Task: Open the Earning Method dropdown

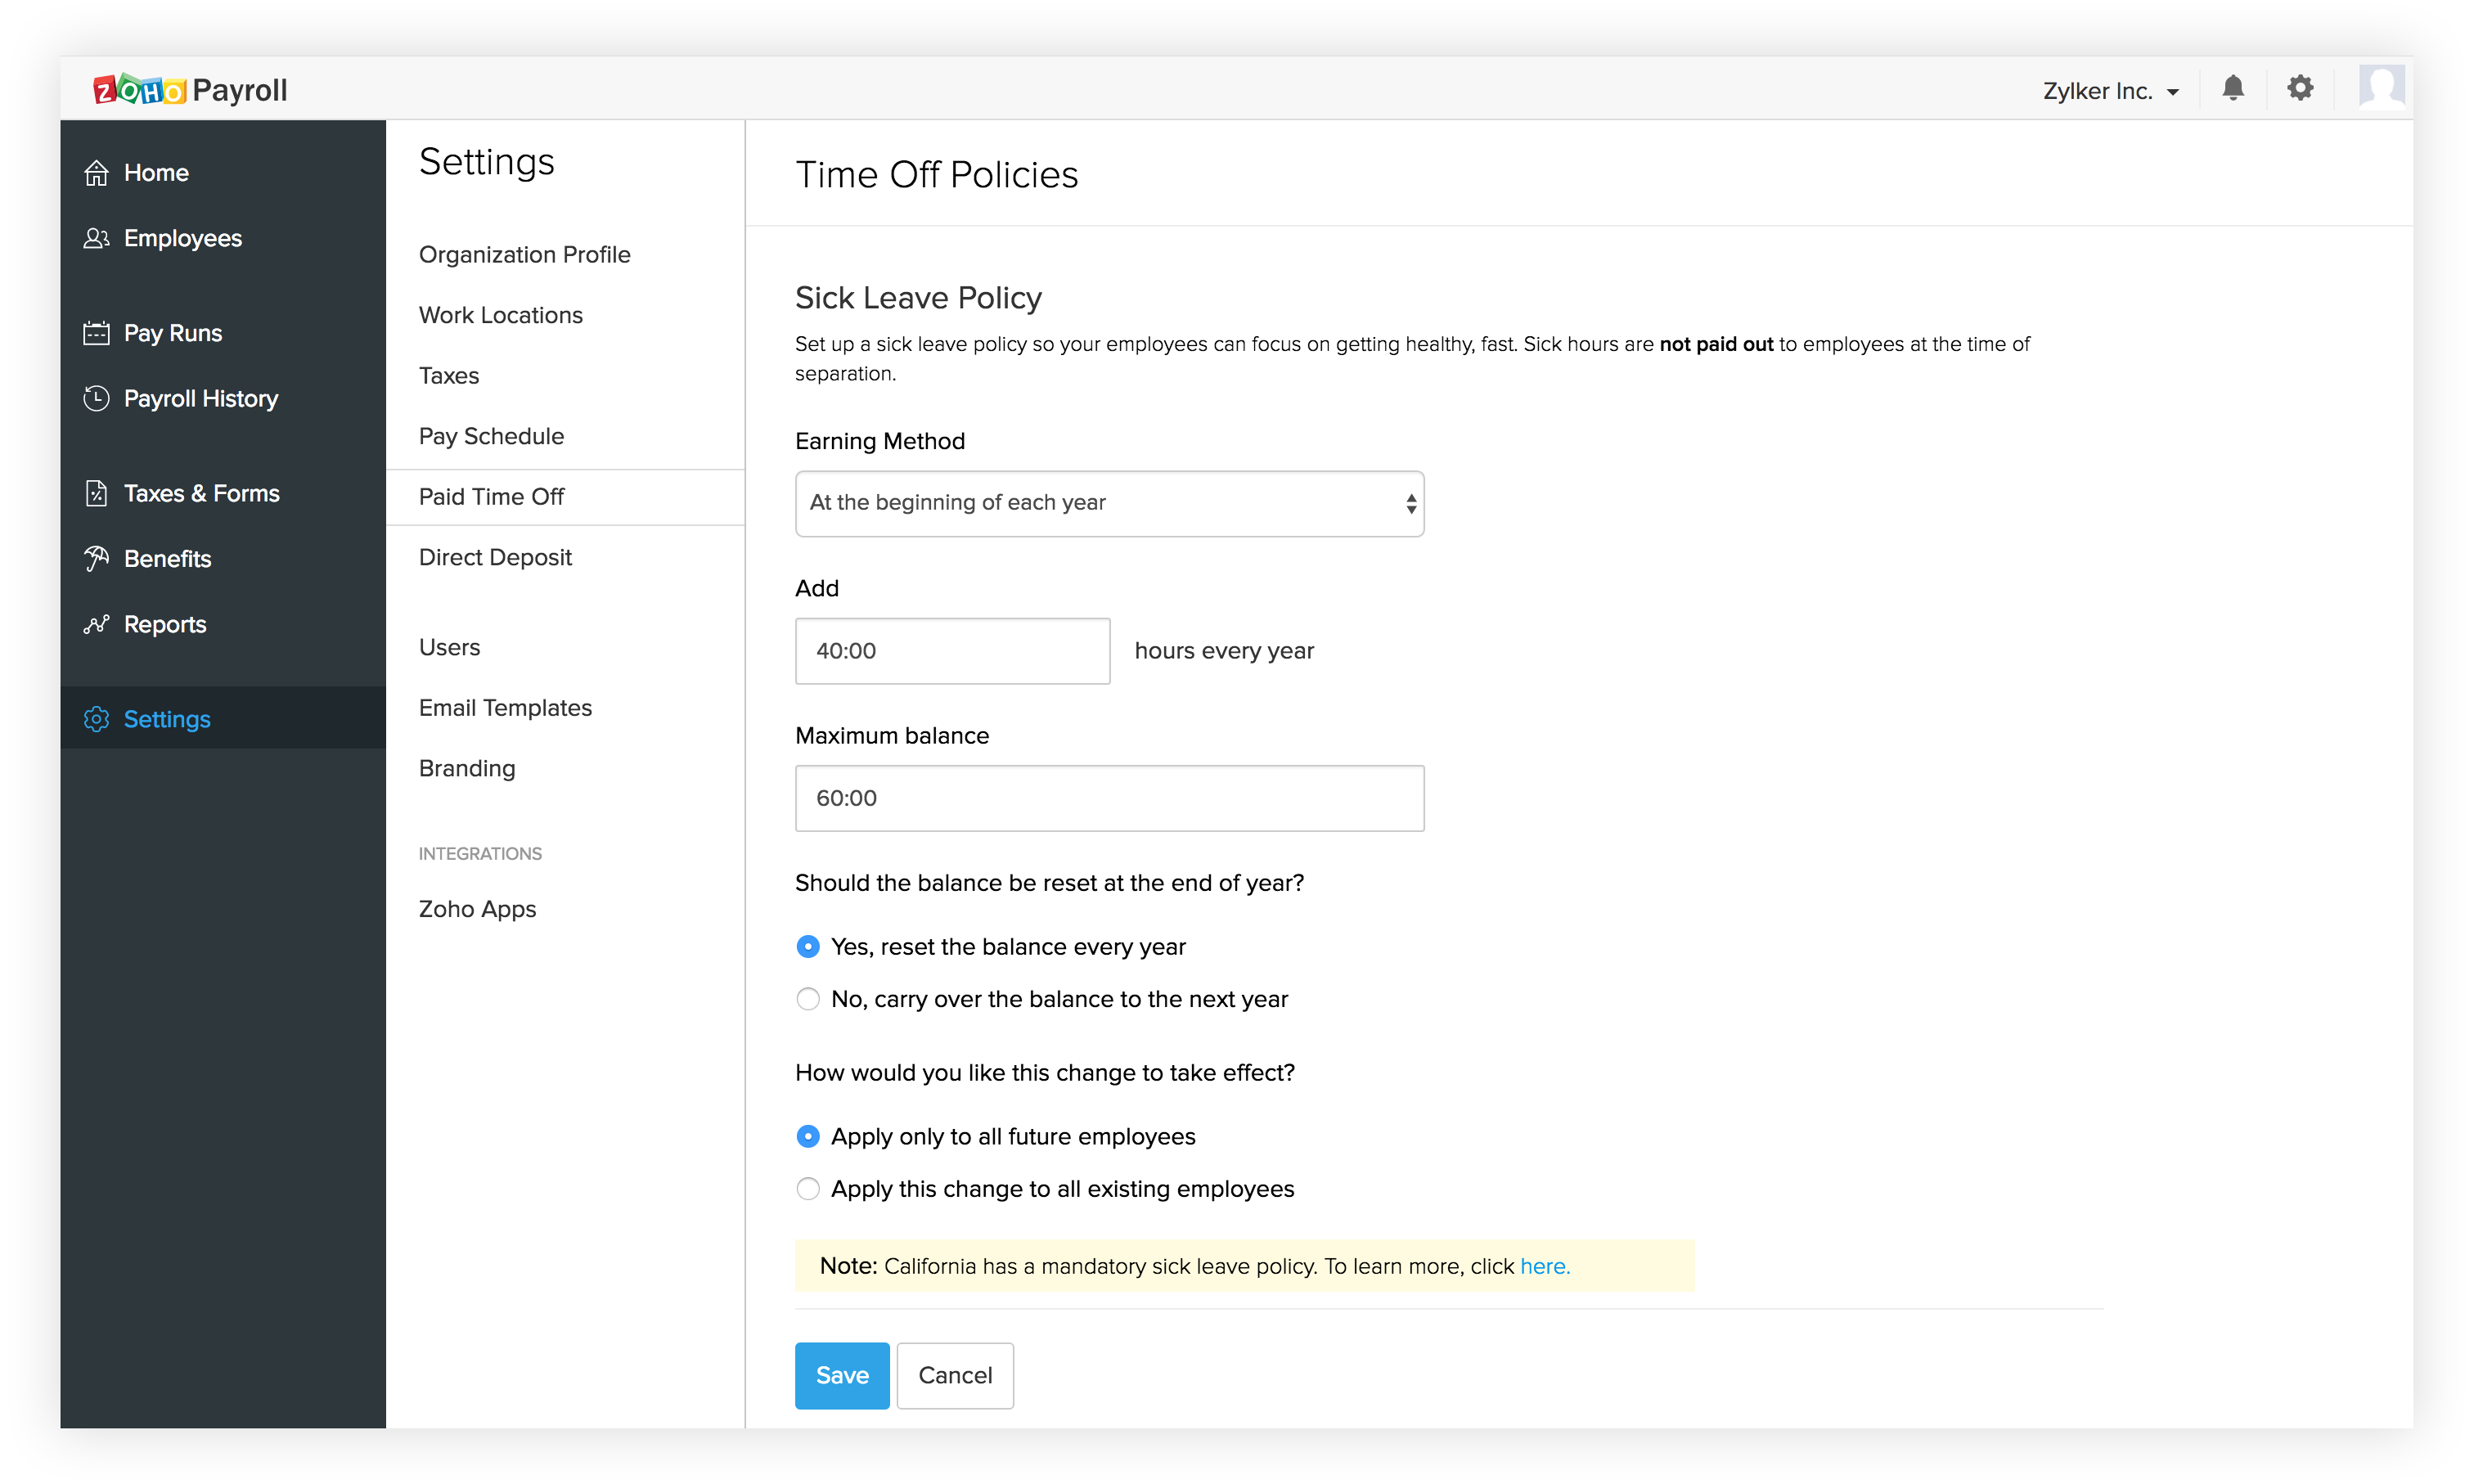Action: [1108, 503]
